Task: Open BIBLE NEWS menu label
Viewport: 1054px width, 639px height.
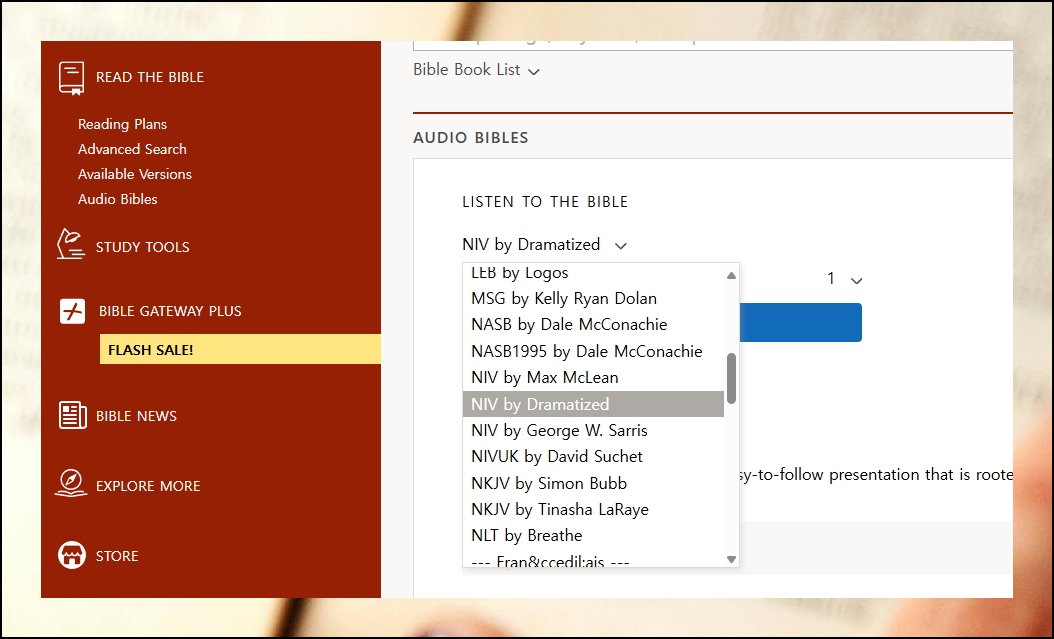Action: click(136, 416)
